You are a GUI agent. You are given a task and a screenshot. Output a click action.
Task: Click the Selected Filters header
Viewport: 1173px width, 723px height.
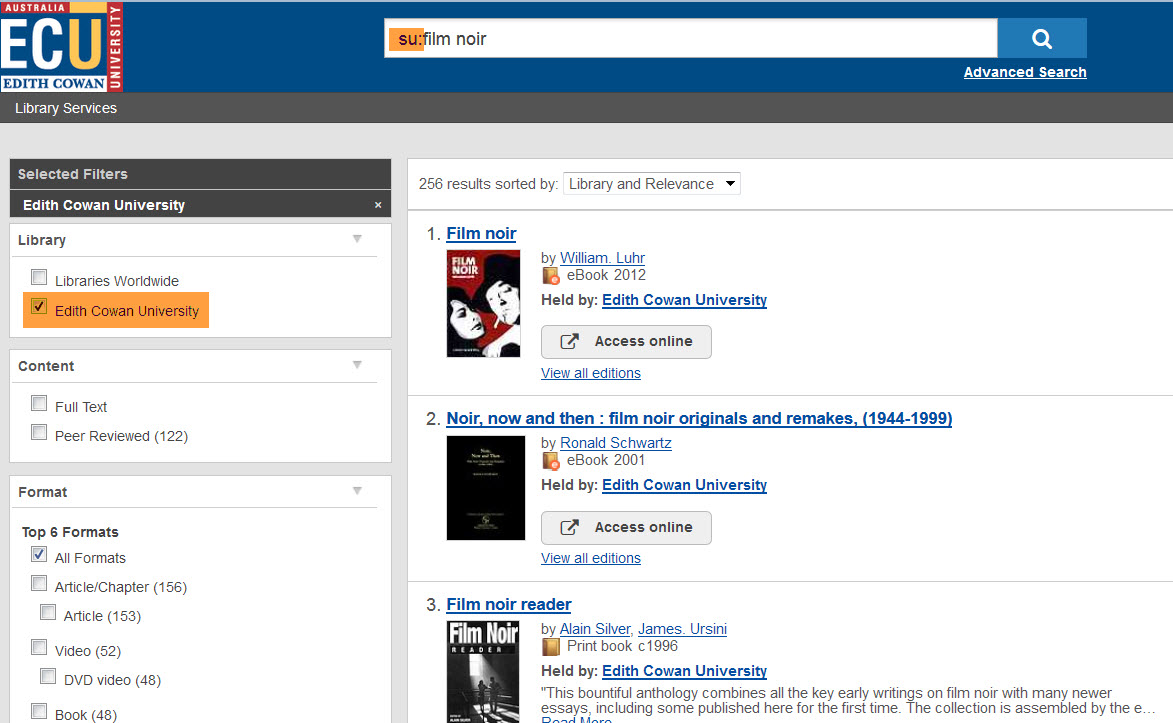coord(200,174)
